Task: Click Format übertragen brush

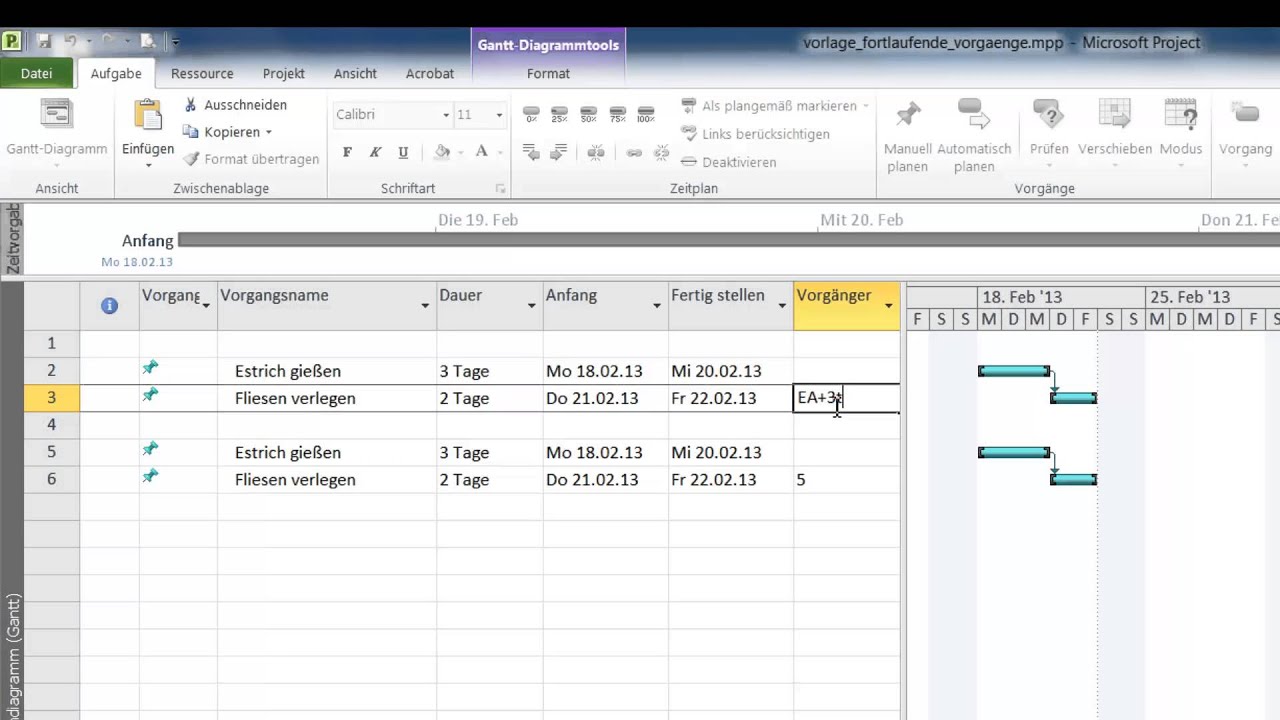Action: 251,159
